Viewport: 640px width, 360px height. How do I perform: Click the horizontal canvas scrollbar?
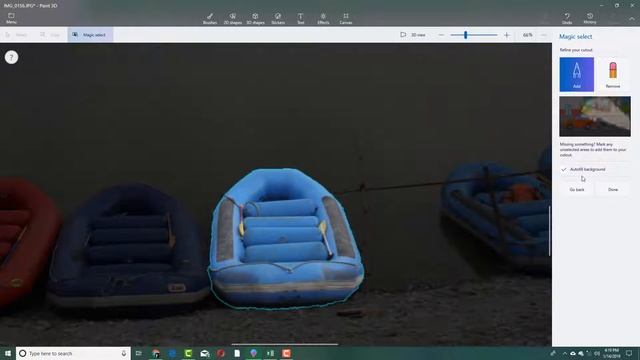tap(284, 344)
